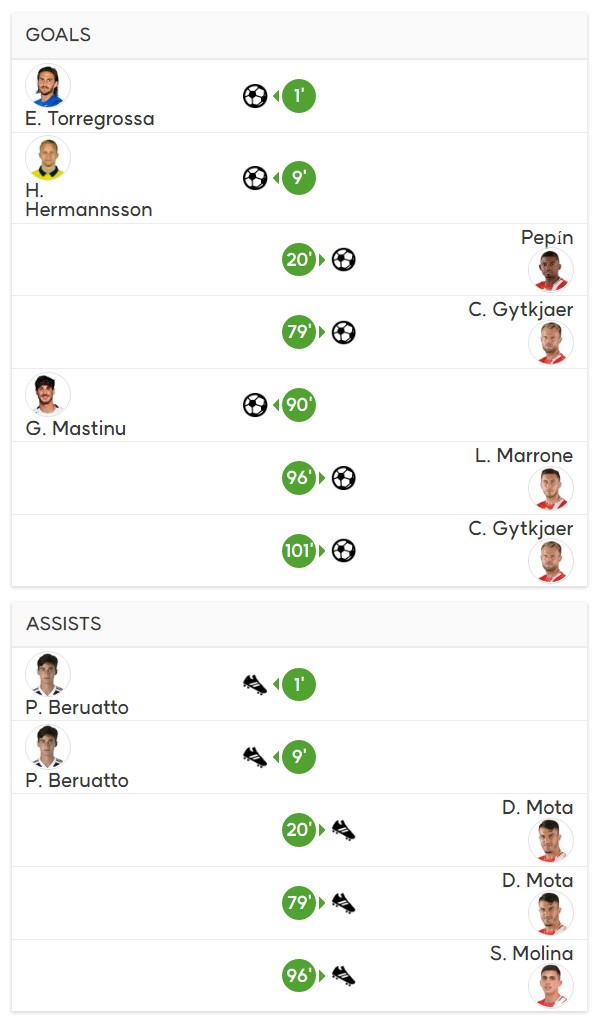Click the boot icon for Beruatto's 1' assist
The height and width of the screenshot is (1019, 601).
pos(255,685)
